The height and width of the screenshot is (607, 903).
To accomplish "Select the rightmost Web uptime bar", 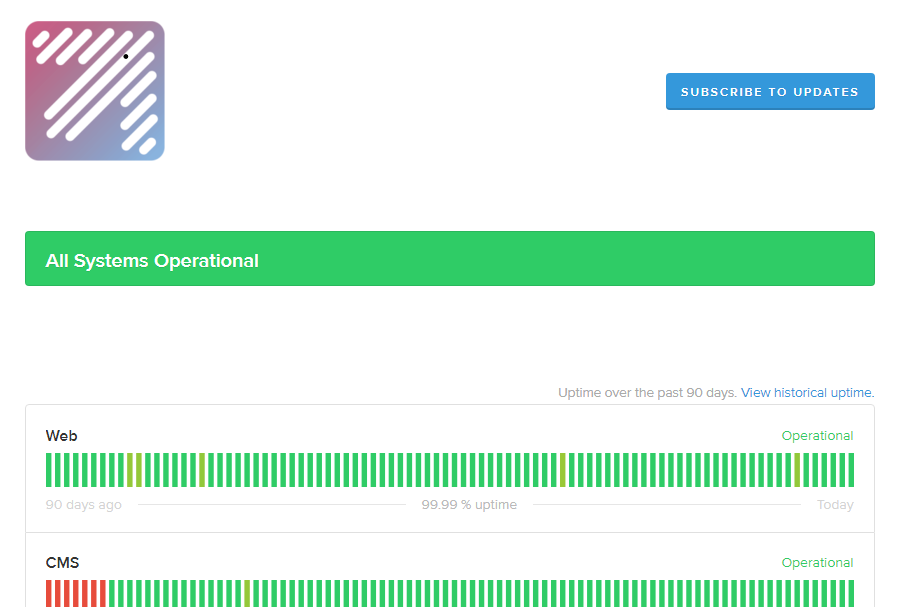I will 851,470.
